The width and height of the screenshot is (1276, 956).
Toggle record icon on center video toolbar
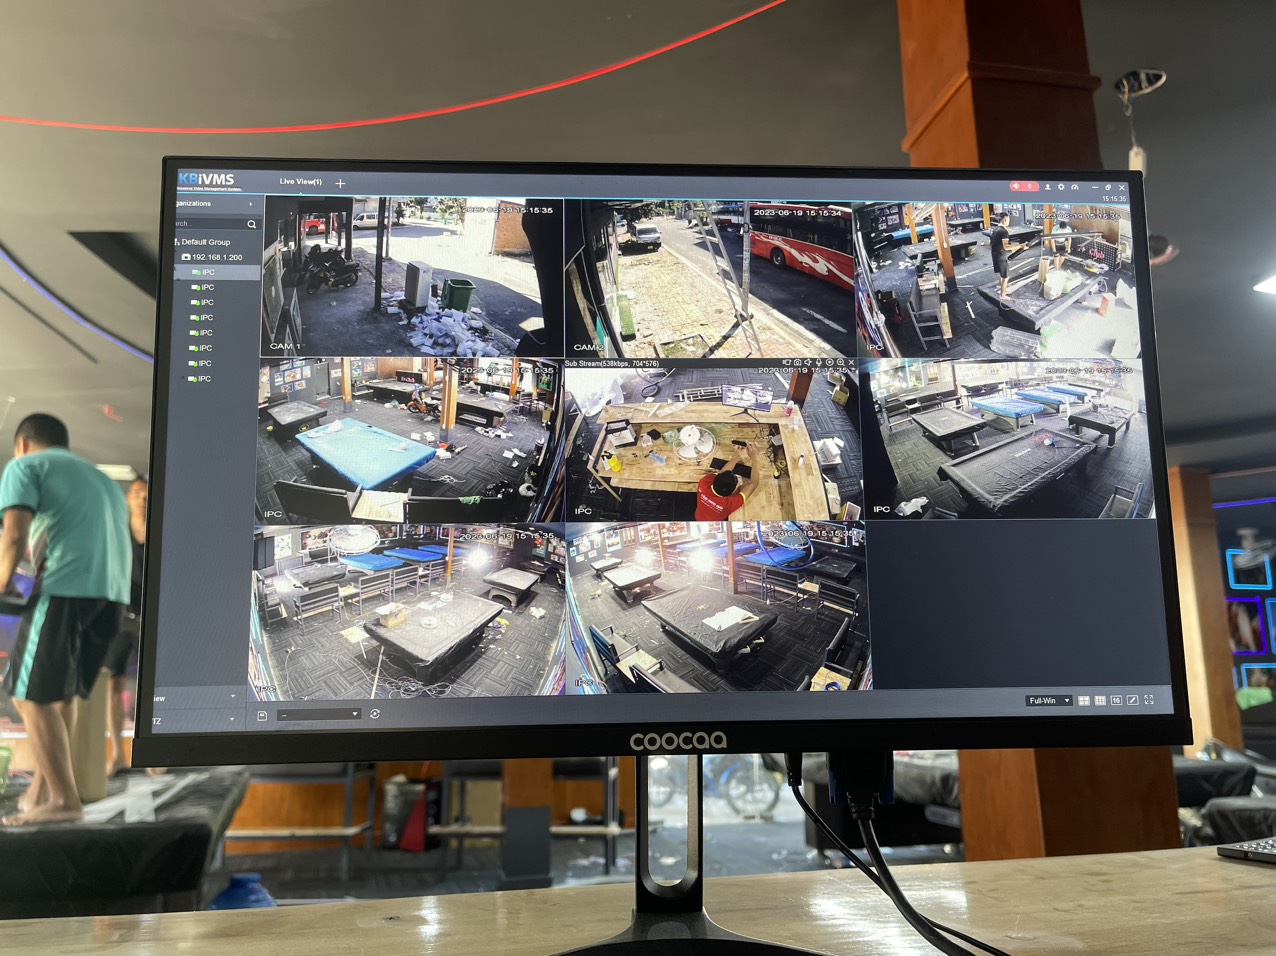[829, 363]
